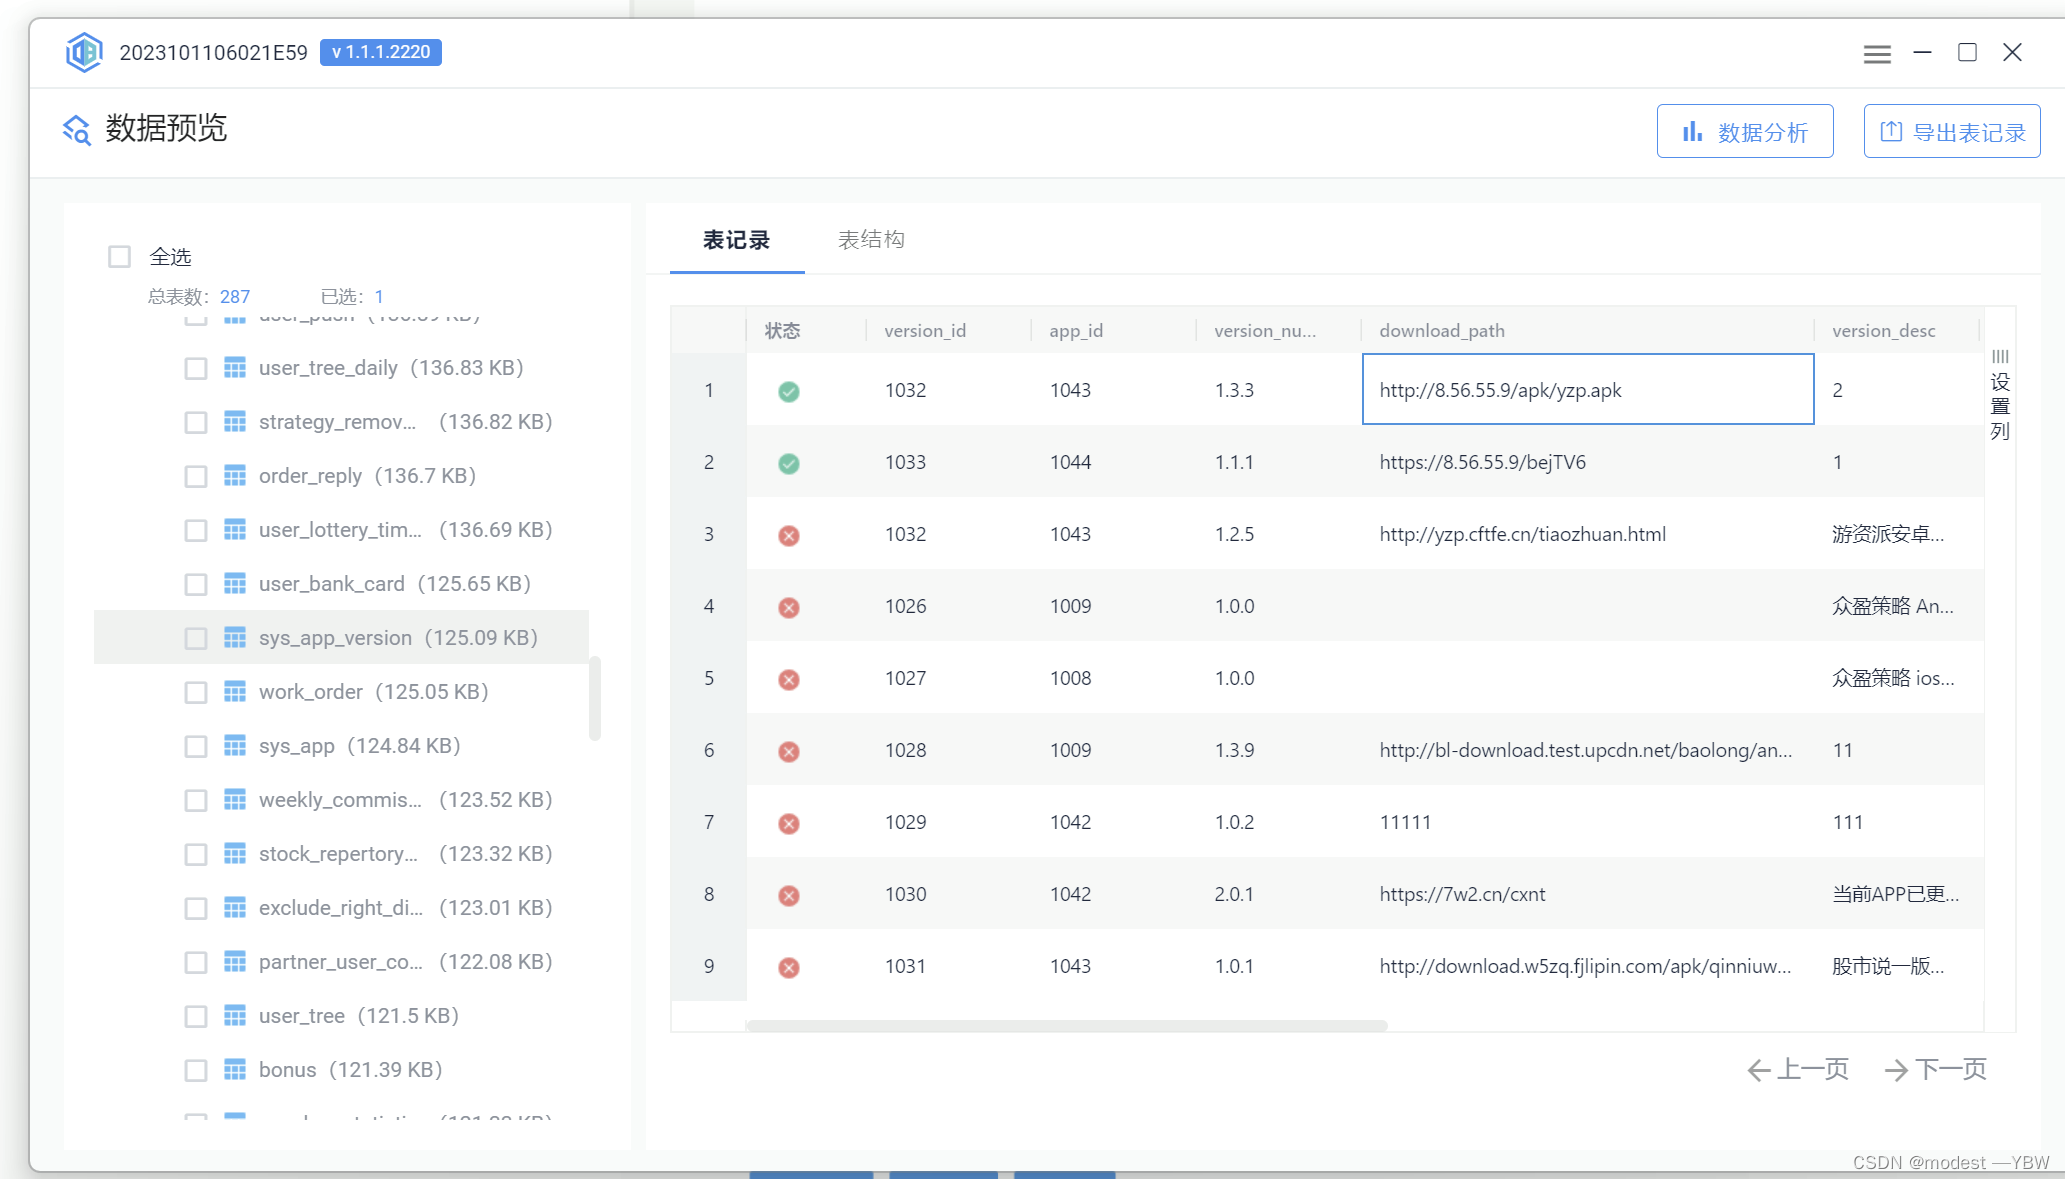The width and height of the screenshot is (2065, 1179).
Task: Click the chart icon in 数据分析 button
Action: [x=1693, y=131]
